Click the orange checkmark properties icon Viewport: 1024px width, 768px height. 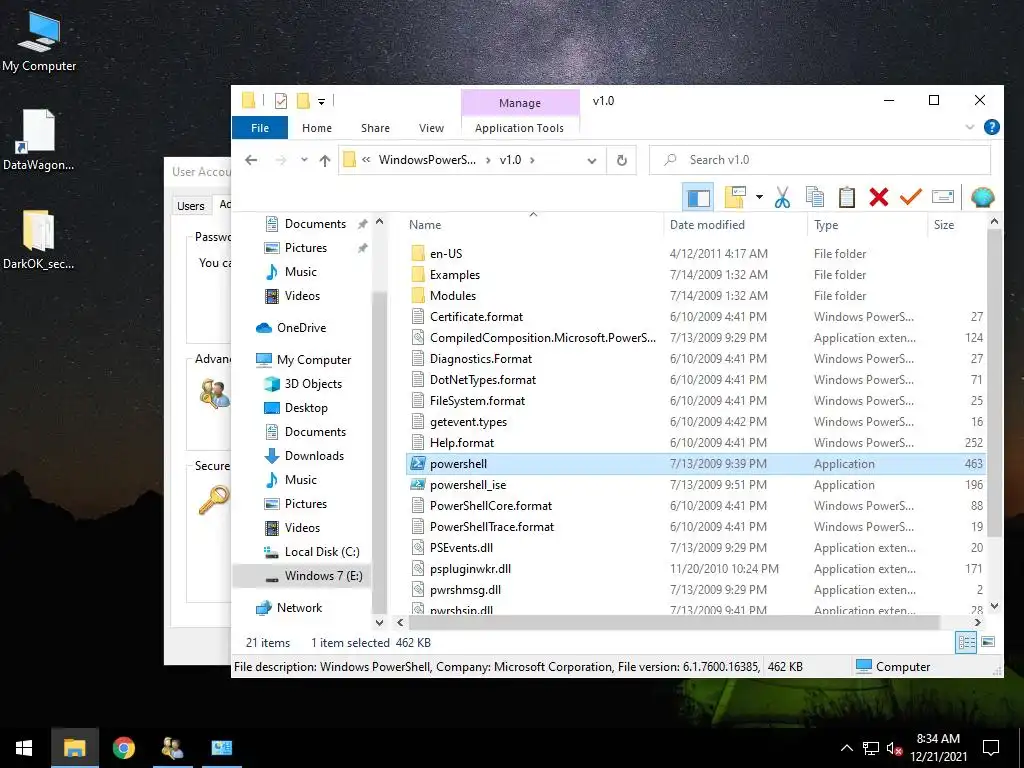(x=910, y=196)
